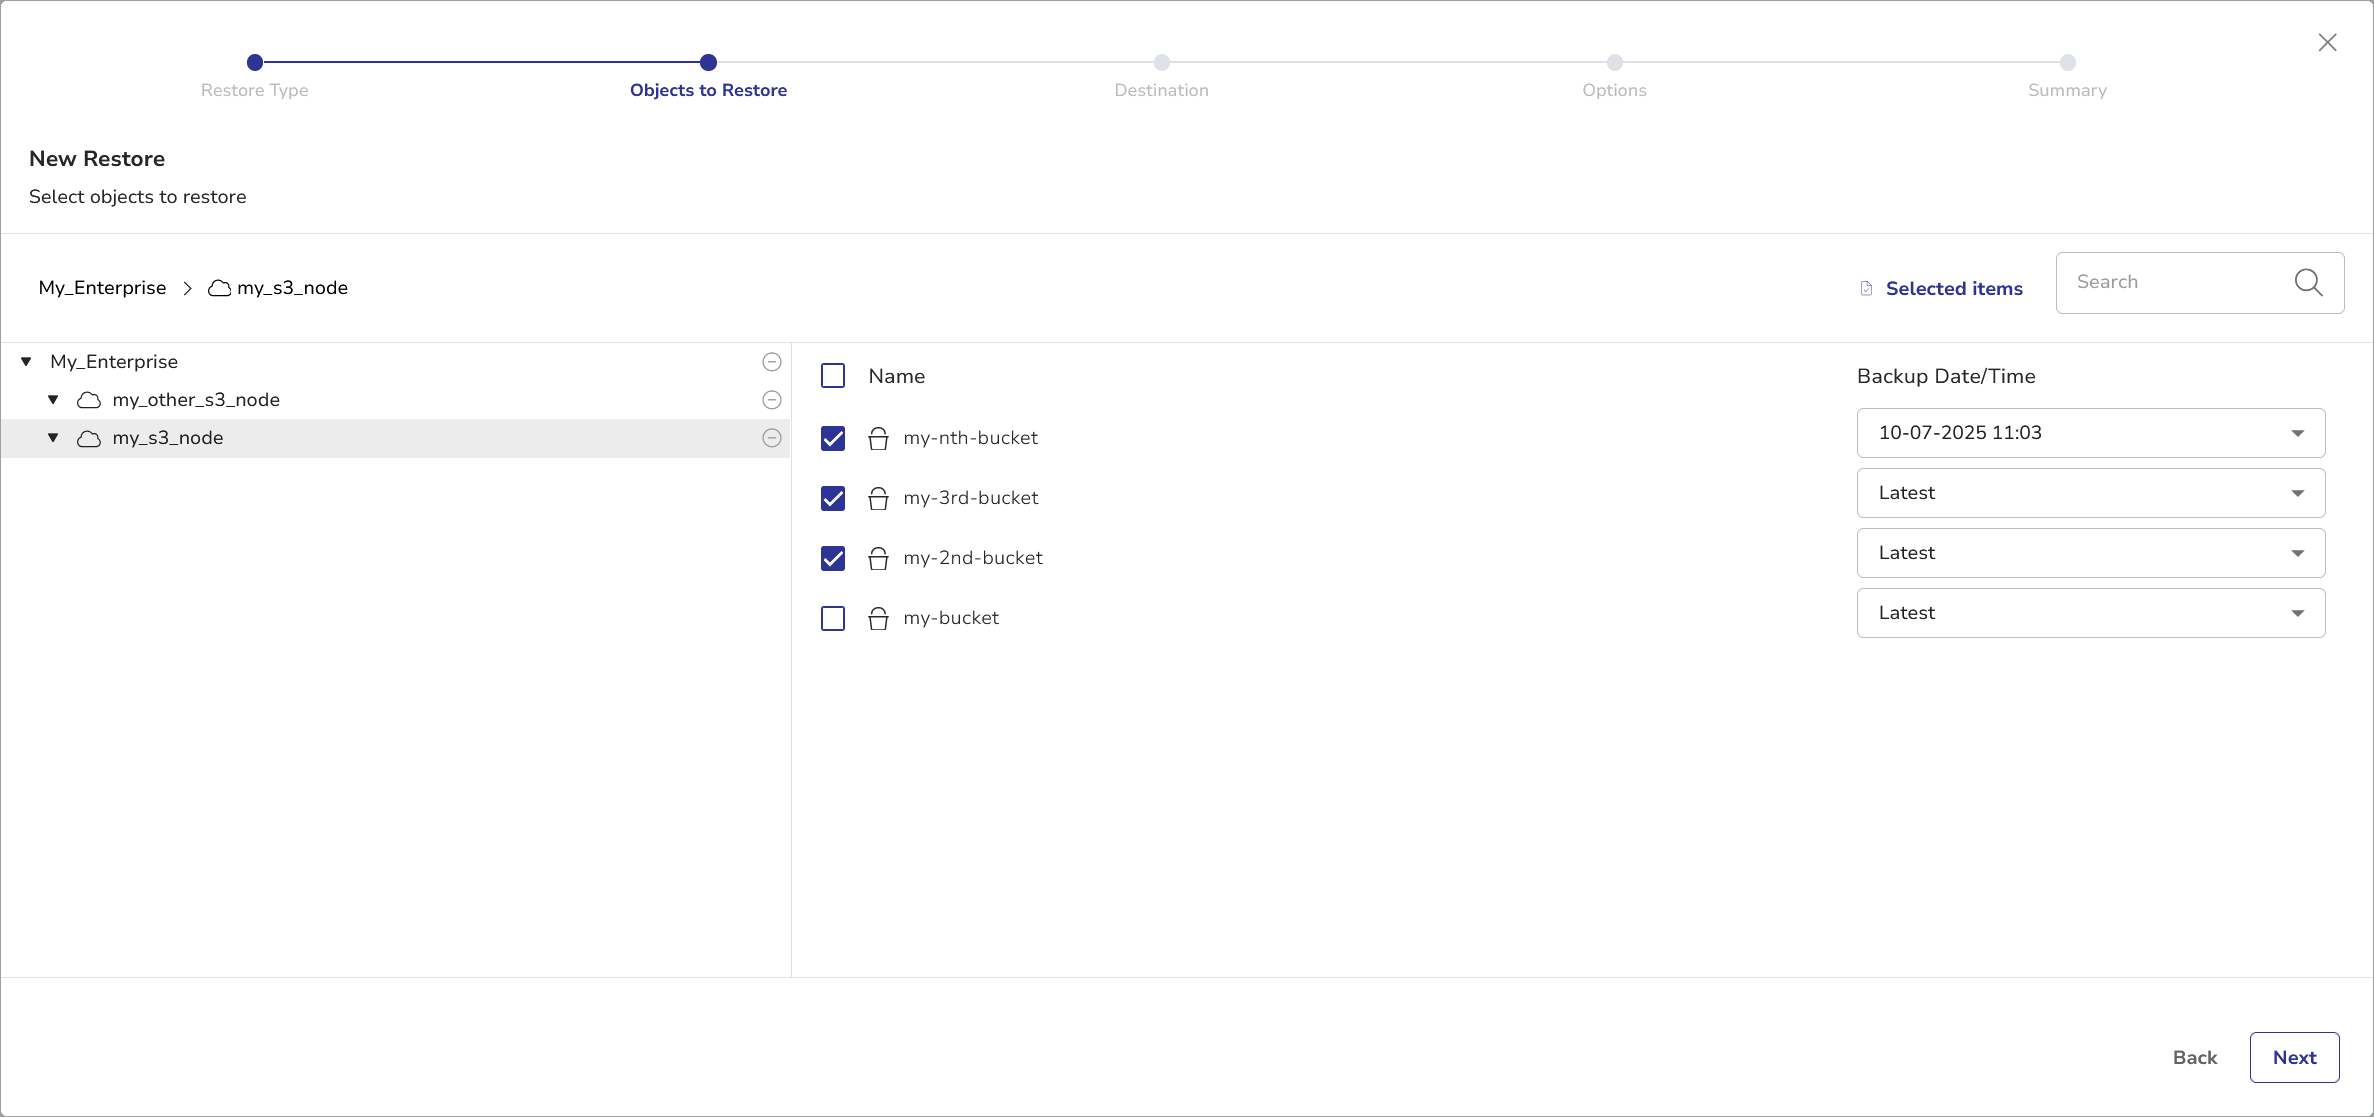
Task: Collapse the My_Enterprise tree node
Action: [27, 362]
